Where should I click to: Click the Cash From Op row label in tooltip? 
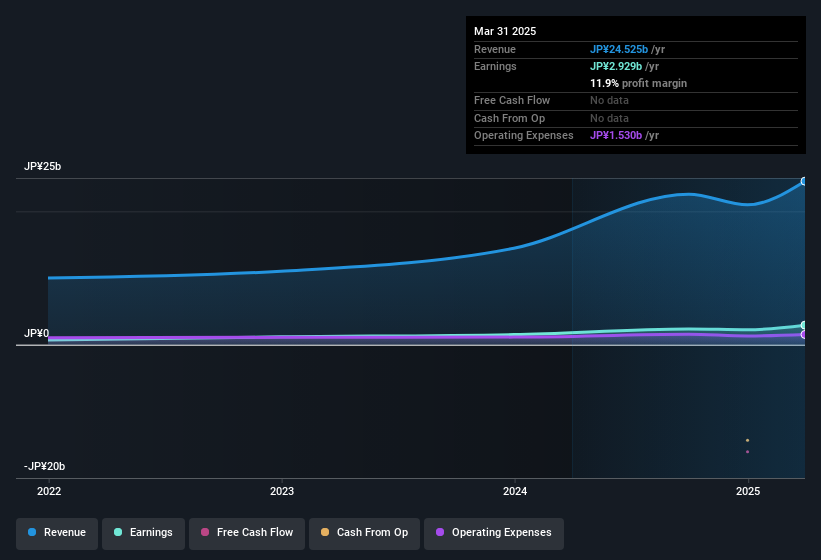[x=509, y=118]
